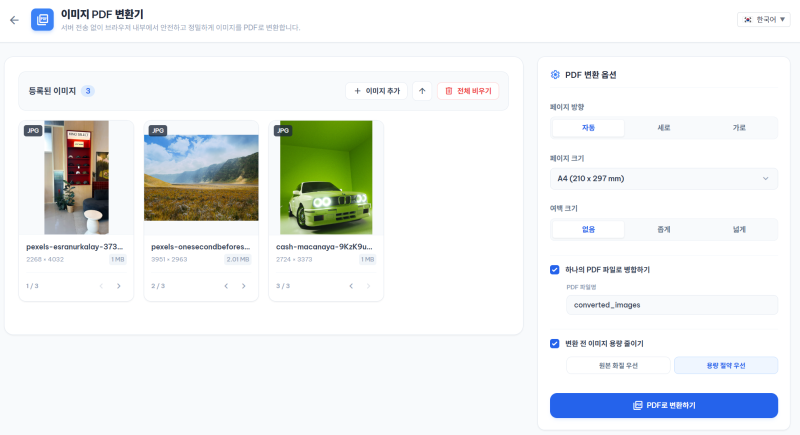Move image 2/3 right with next arrow
Screen dimensions: 800x435
[244, 286]
